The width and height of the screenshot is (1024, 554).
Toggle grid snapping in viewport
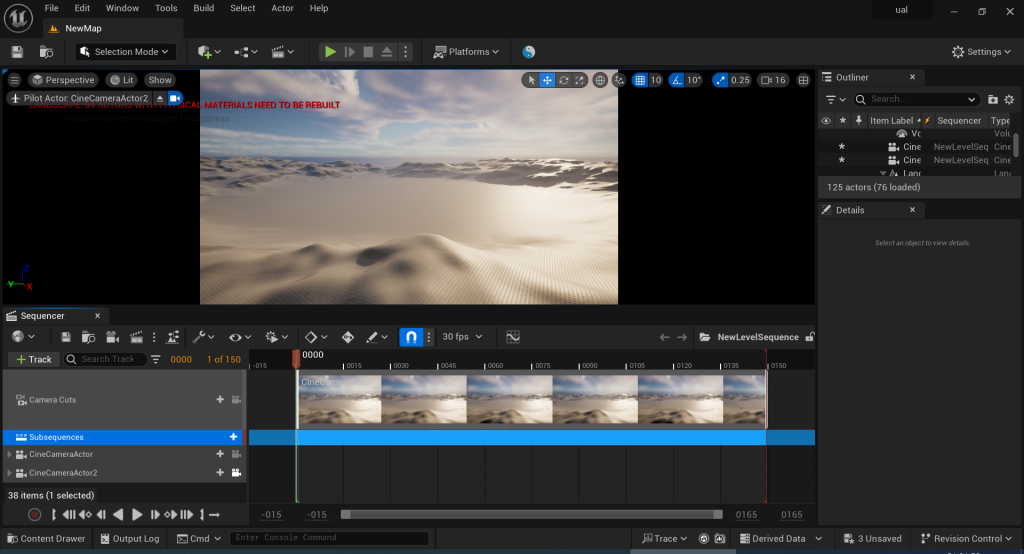tap(639, 80)
